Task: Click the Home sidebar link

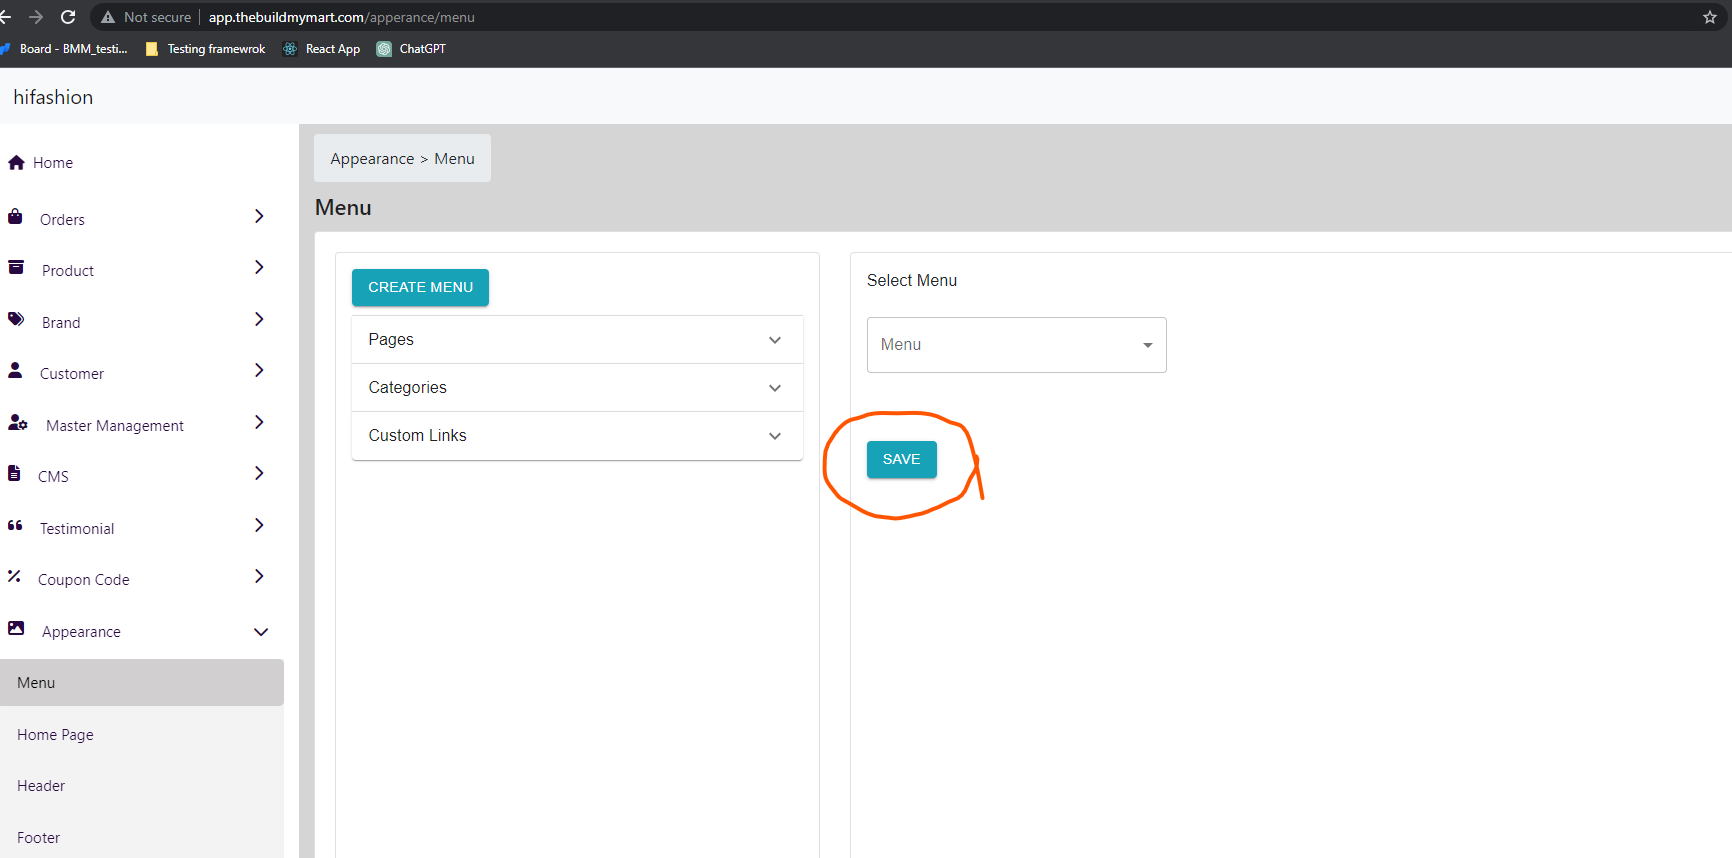Action: [x=53, y=163]
